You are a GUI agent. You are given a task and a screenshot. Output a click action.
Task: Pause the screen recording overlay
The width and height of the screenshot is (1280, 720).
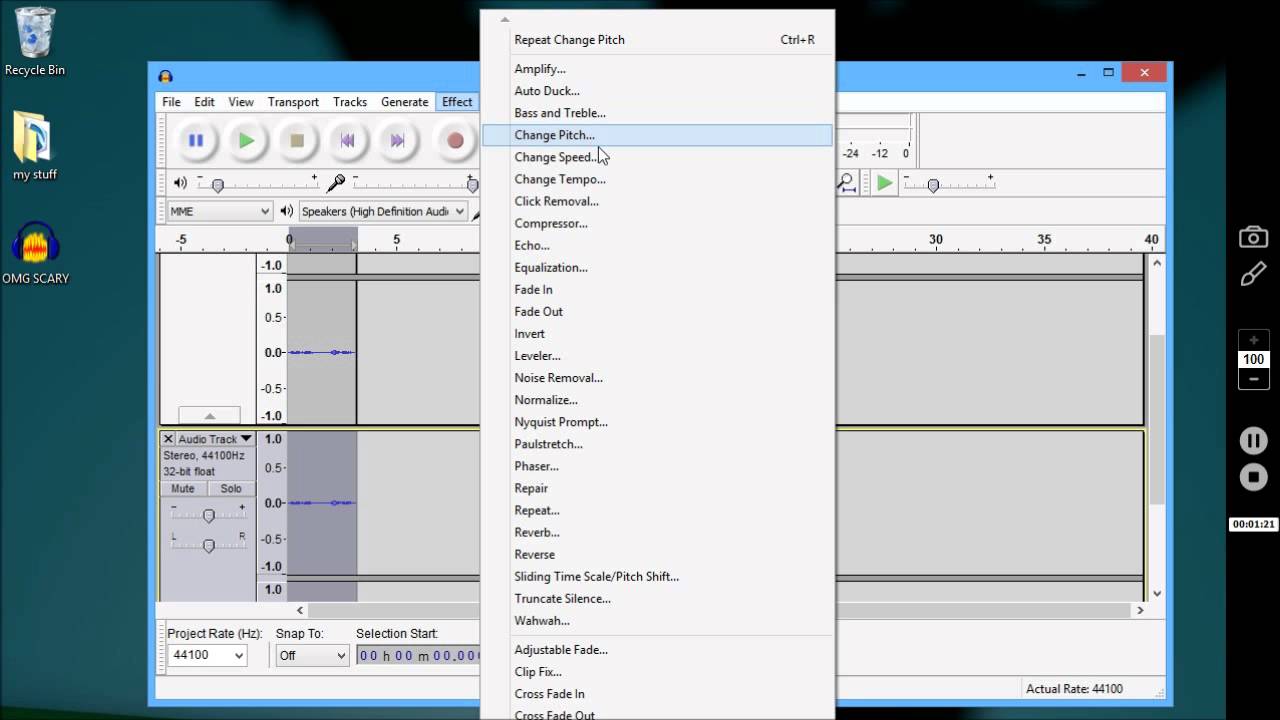coord(1253,440)
